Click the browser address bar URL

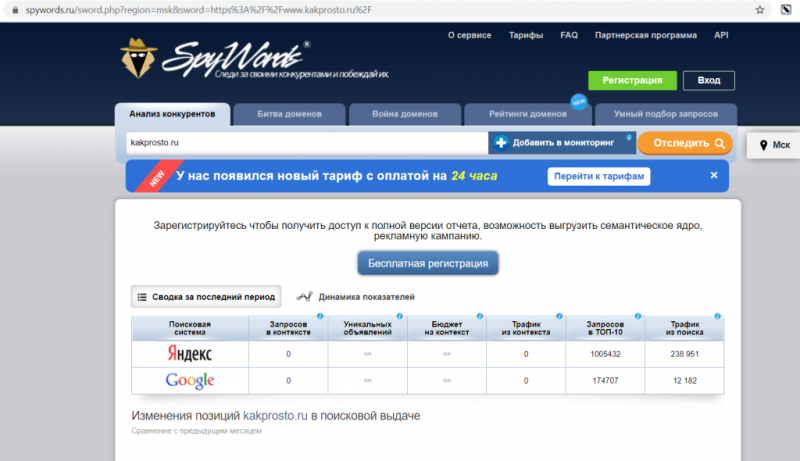(x=198, y=10)
